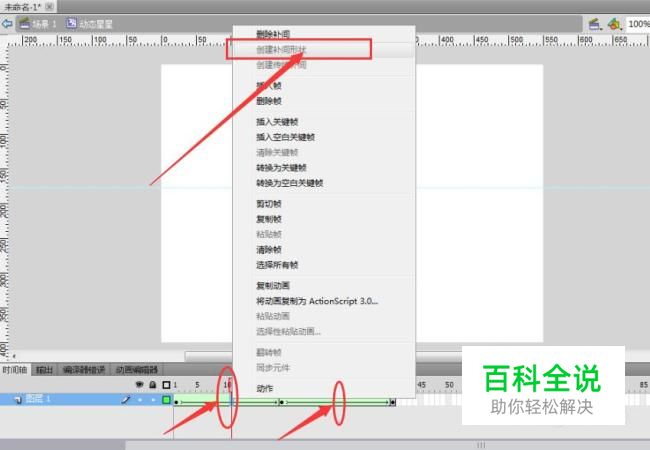Choose 同步元件 menu entry

[273, 368]
